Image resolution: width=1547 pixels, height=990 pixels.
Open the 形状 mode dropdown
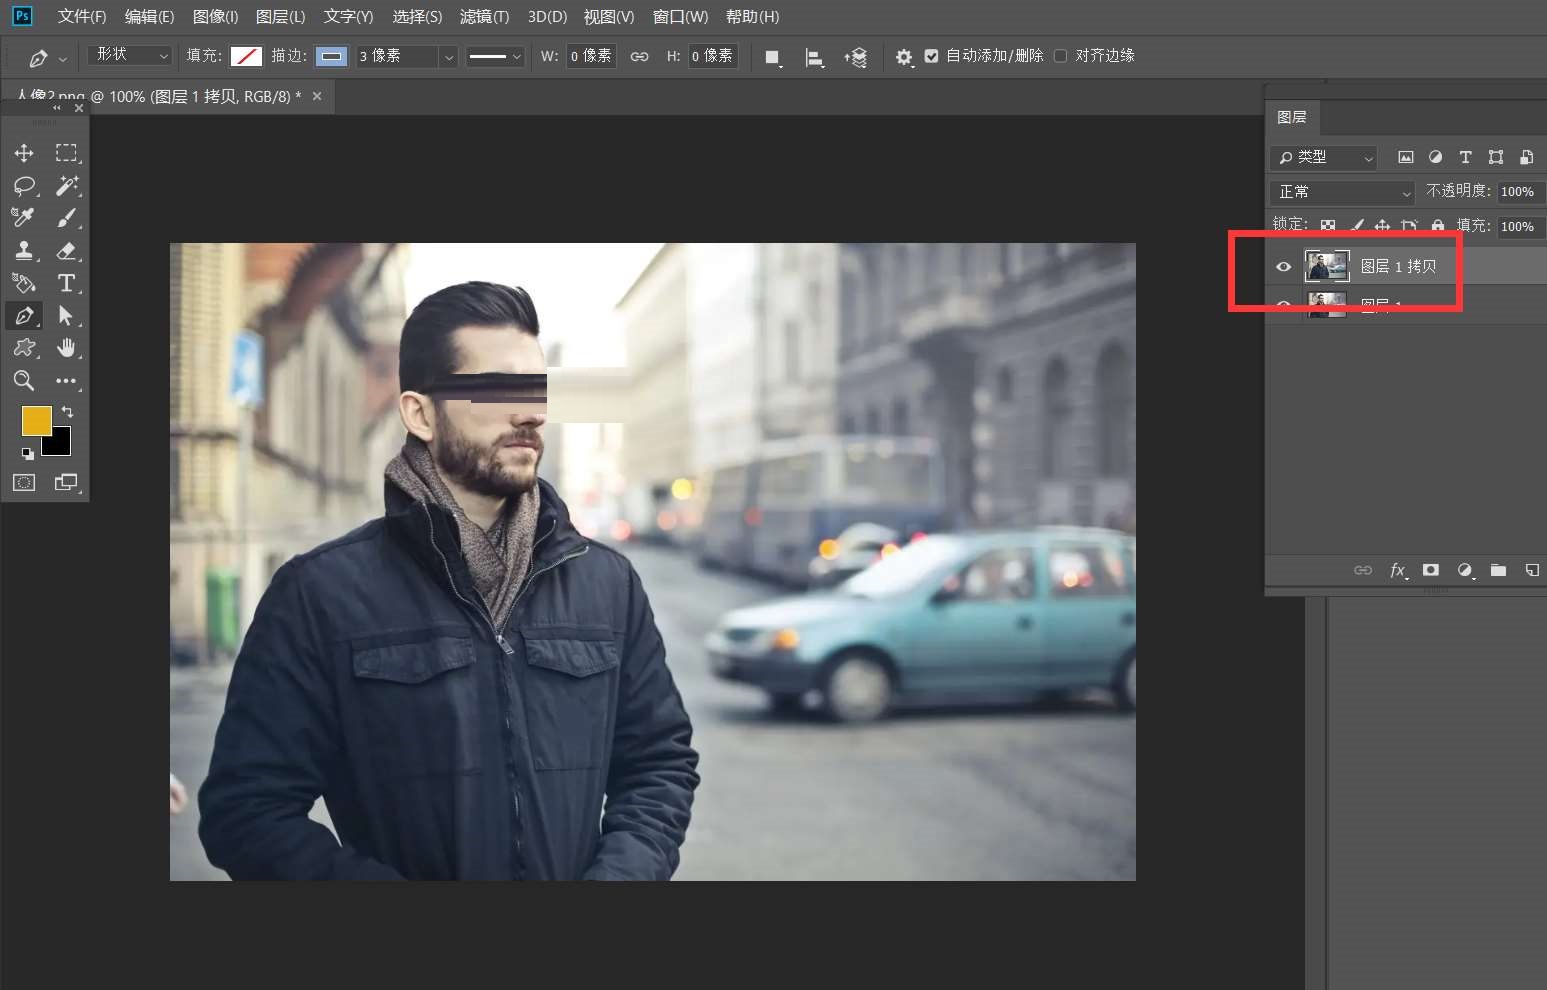pos(131,56)
